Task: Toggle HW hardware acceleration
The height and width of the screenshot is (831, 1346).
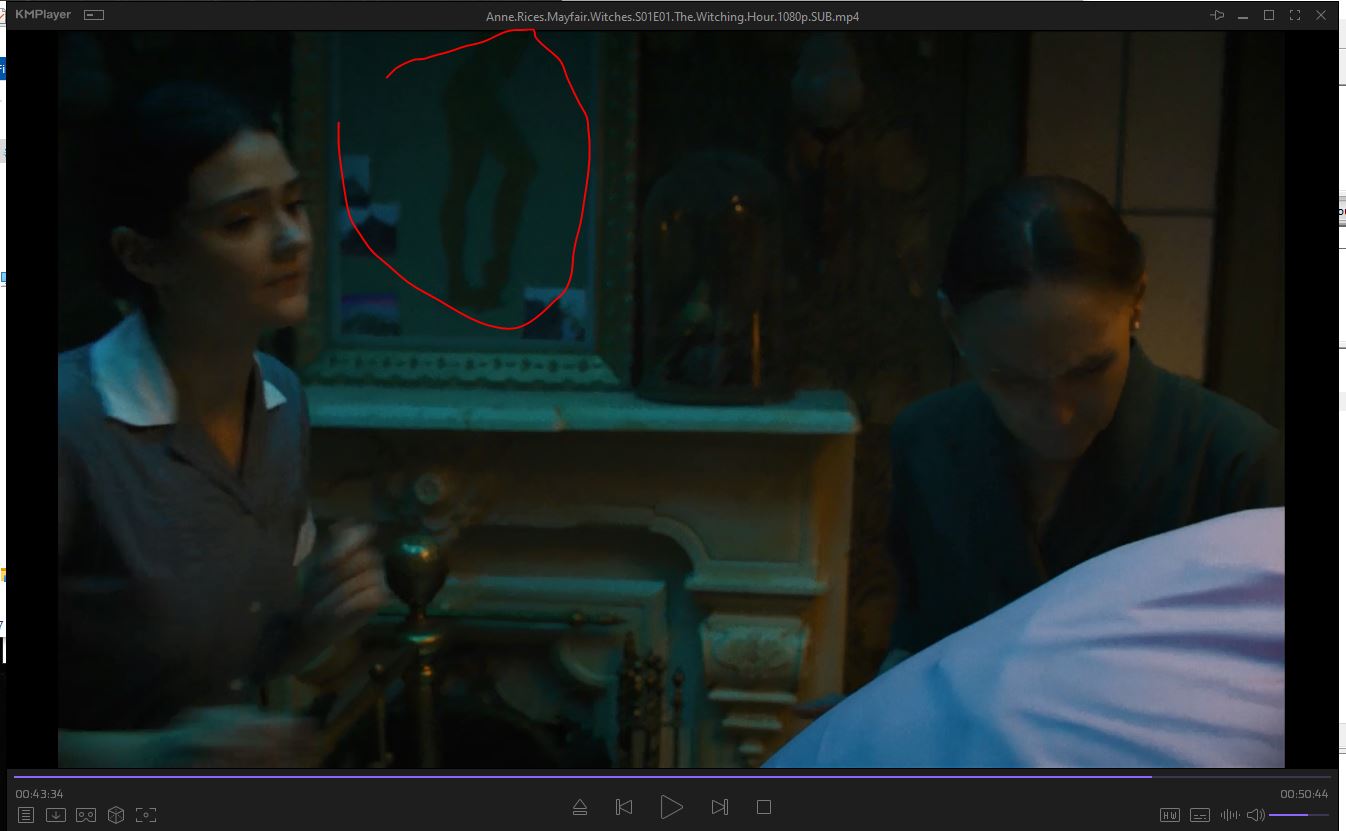Action: (1169, 815)
